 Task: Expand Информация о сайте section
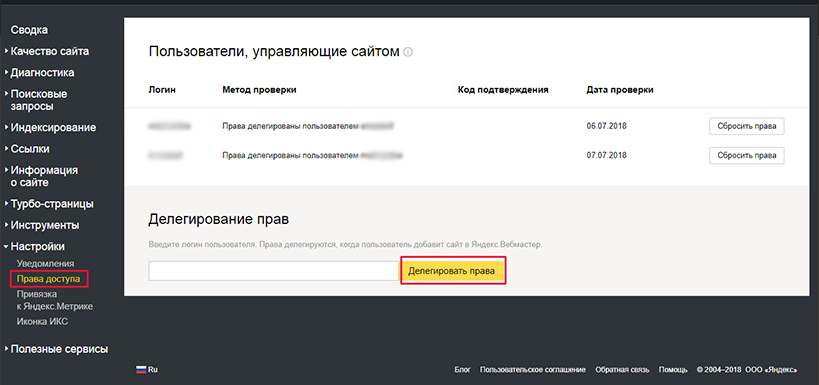coord(44,176)
